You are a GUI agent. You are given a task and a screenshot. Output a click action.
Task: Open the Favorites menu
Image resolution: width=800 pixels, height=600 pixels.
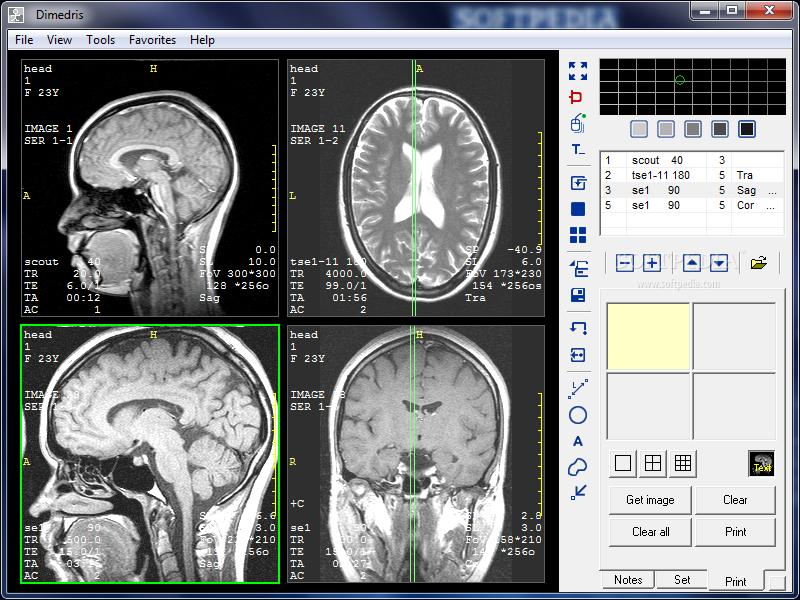point(152,40)
